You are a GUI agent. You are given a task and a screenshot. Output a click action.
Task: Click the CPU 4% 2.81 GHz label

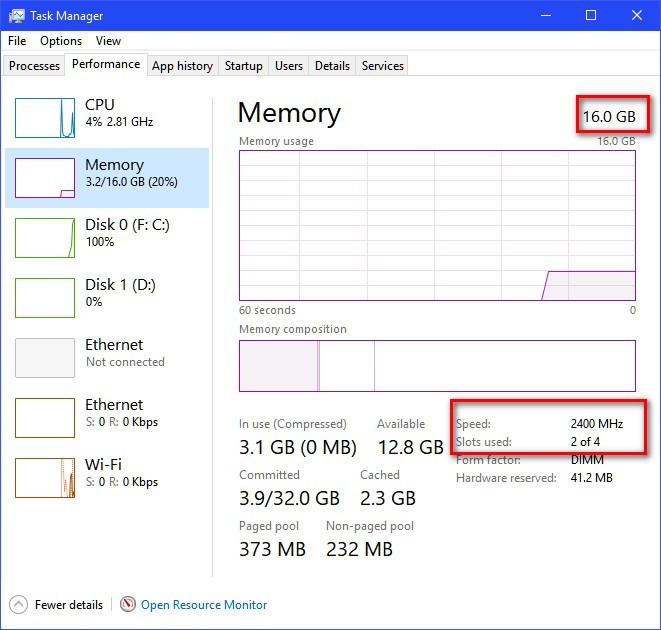[119, 113]
